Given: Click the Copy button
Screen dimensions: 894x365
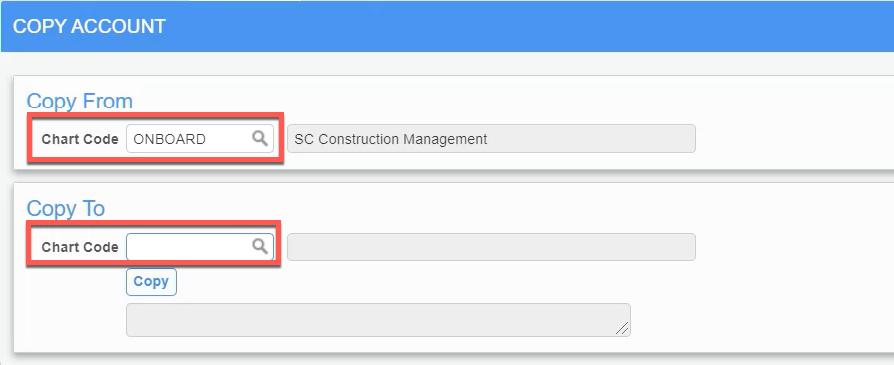Looking at the screenshot, I should tap(151, 282).
